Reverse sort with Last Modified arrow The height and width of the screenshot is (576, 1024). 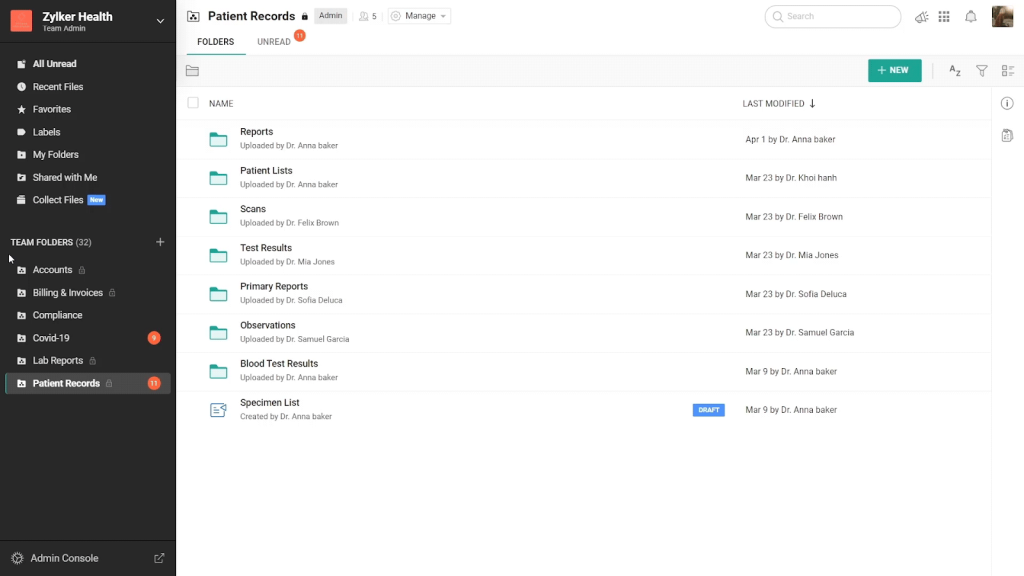[812, 103]
